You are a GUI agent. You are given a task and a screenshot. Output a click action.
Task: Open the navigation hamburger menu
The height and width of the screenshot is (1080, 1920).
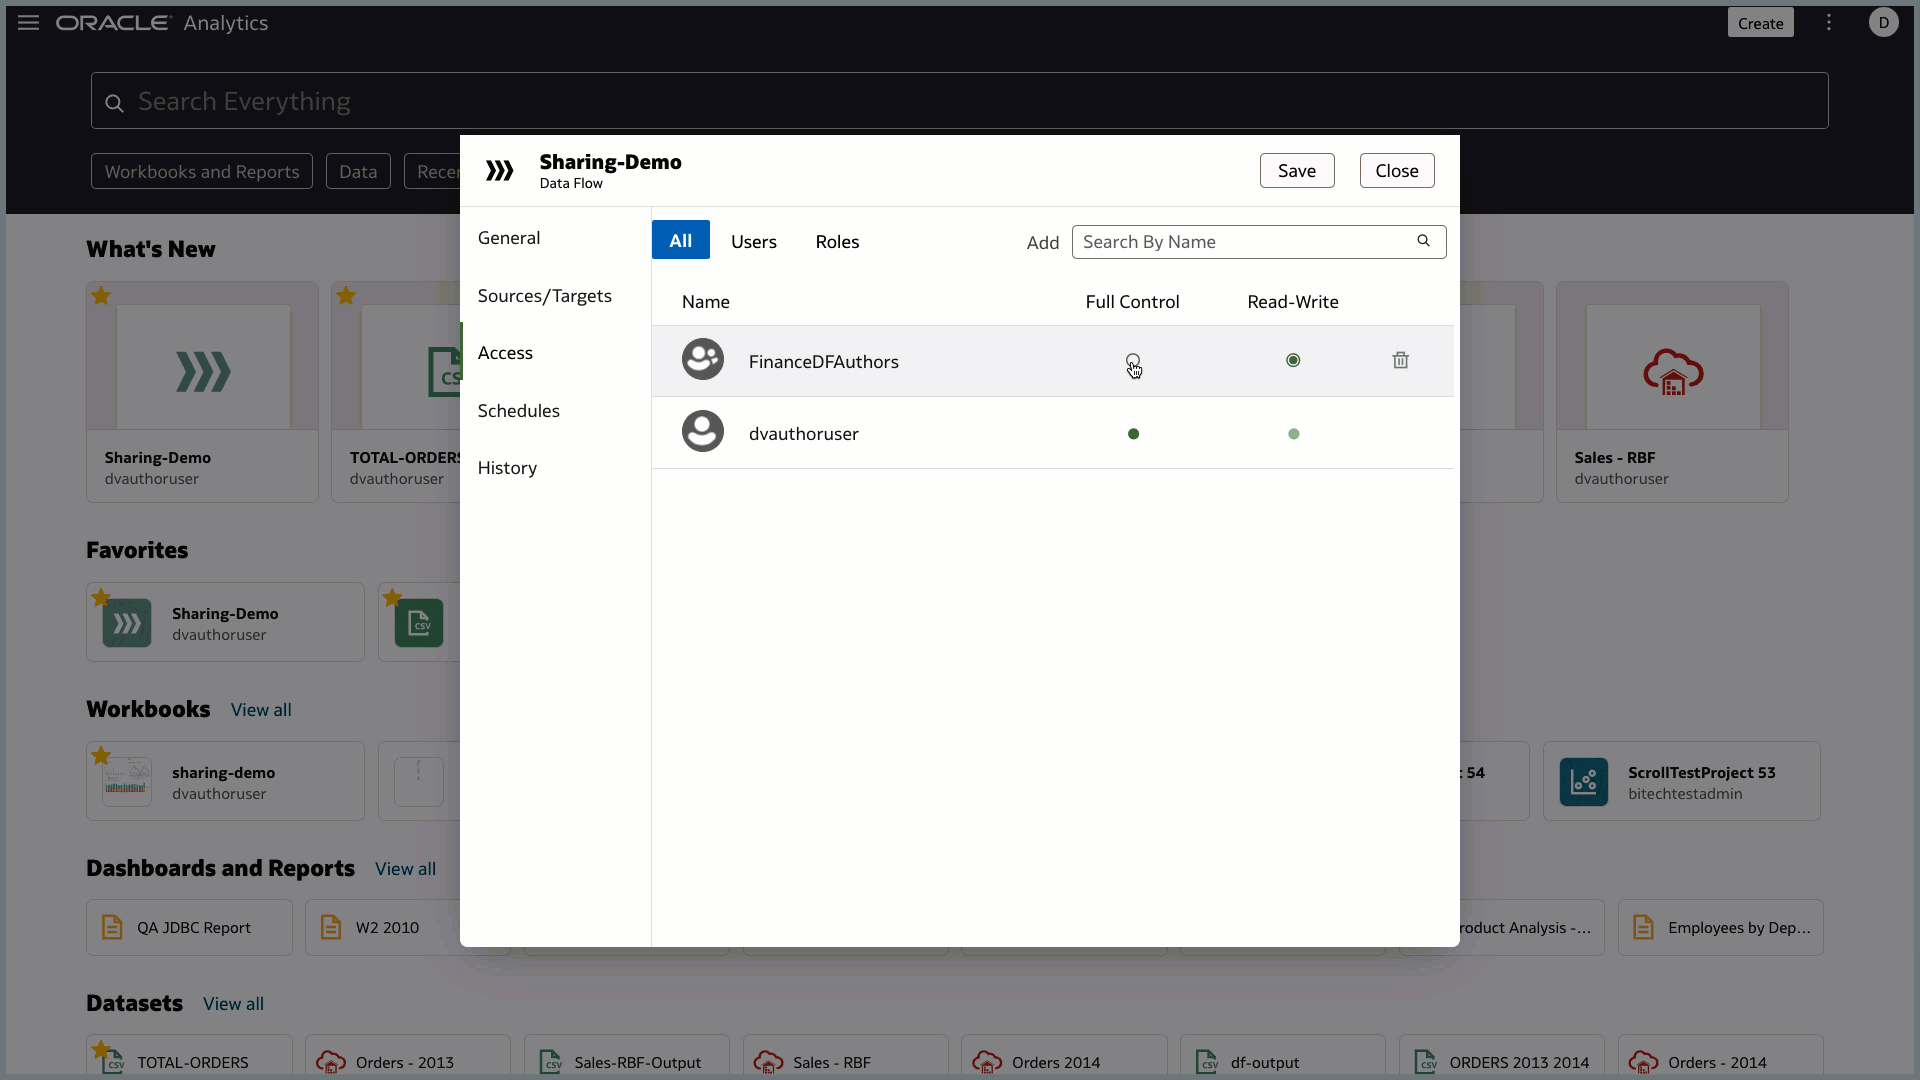point(27,22)
